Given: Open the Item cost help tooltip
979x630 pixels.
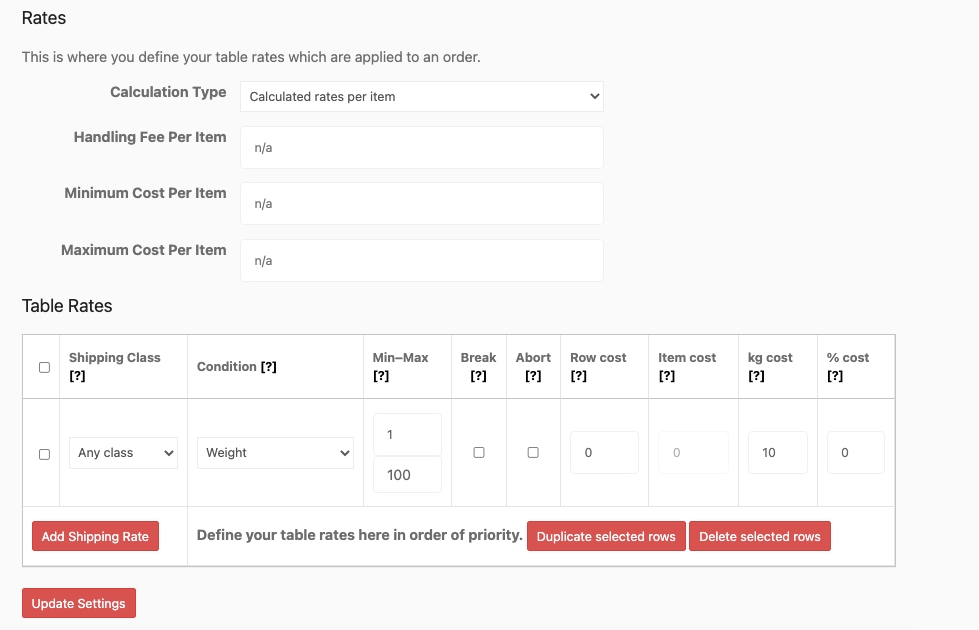Looking at the screenshot, I should coord(667,376).
